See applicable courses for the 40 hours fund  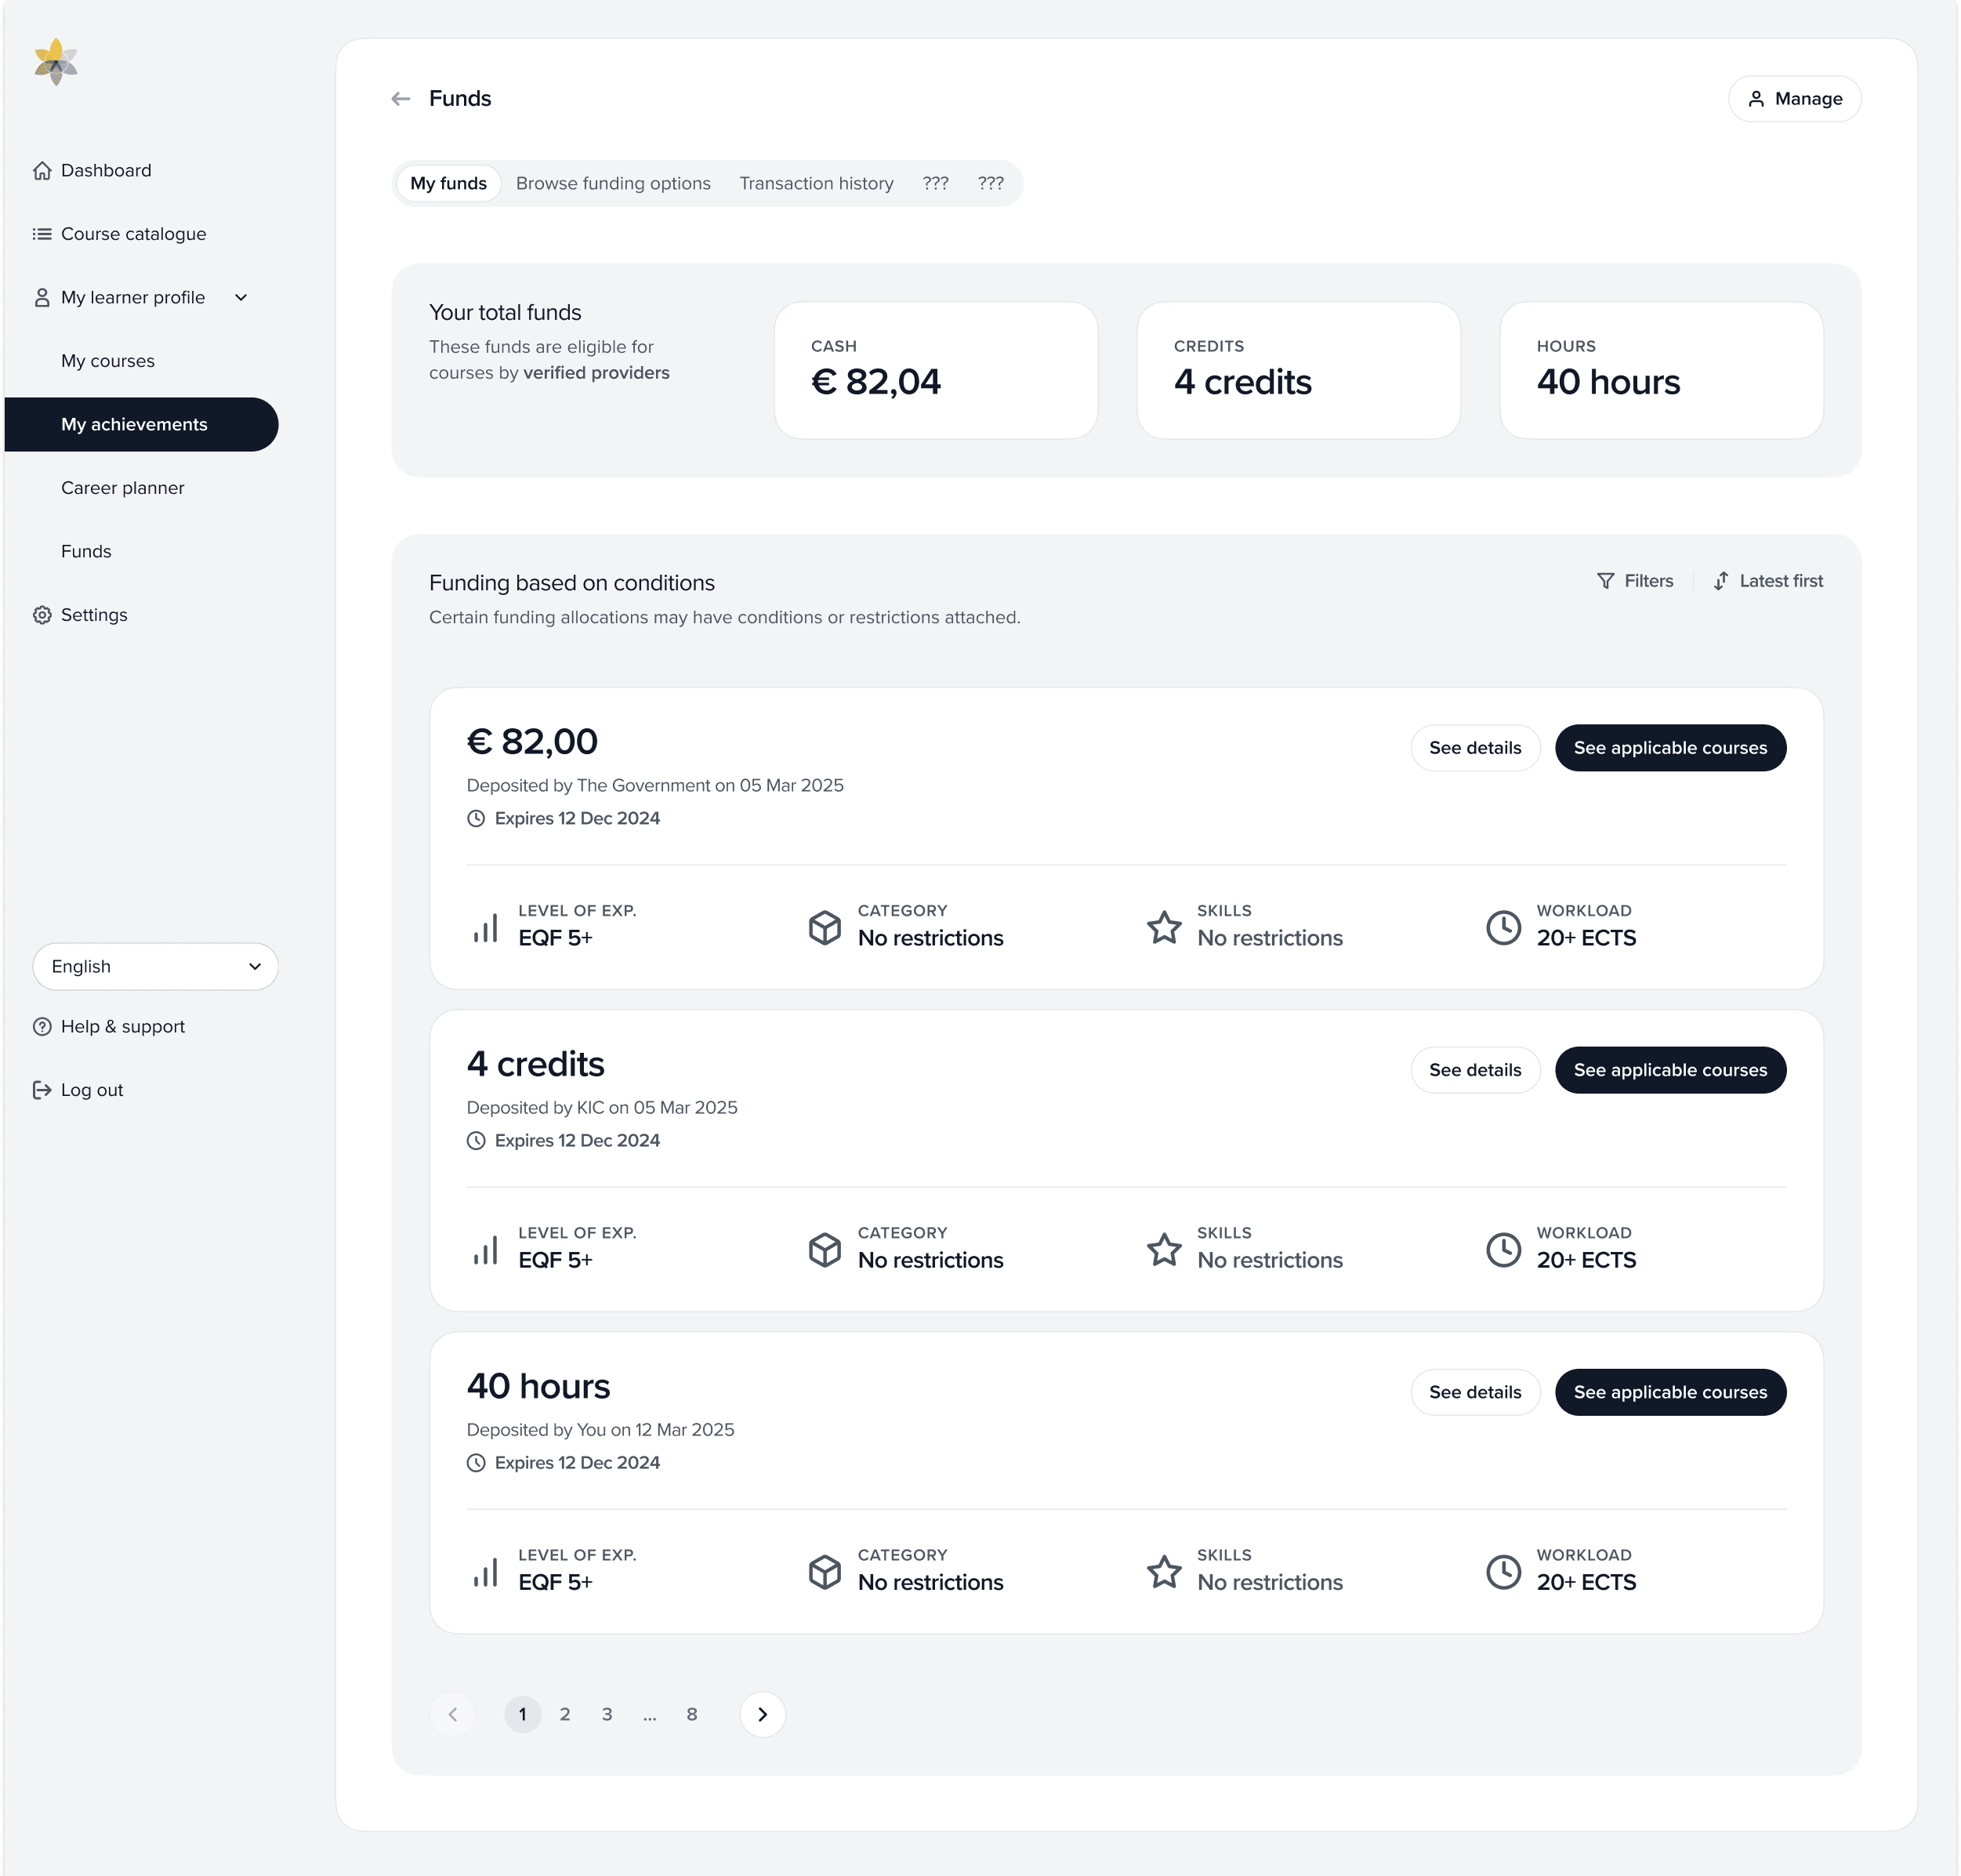[x=1670, y=1392]
